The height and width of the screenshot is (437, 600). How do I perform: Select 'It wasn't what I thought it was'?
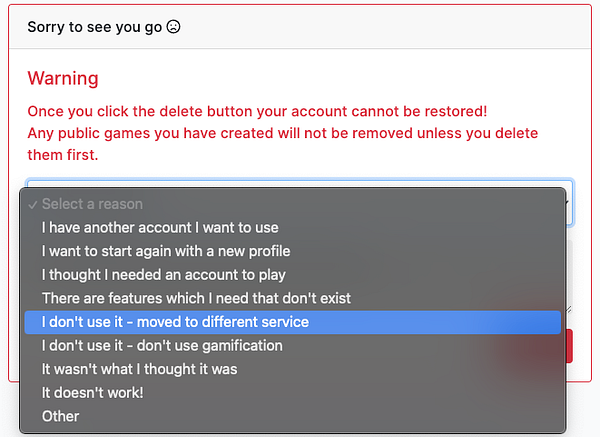click(x=139, y=369)
